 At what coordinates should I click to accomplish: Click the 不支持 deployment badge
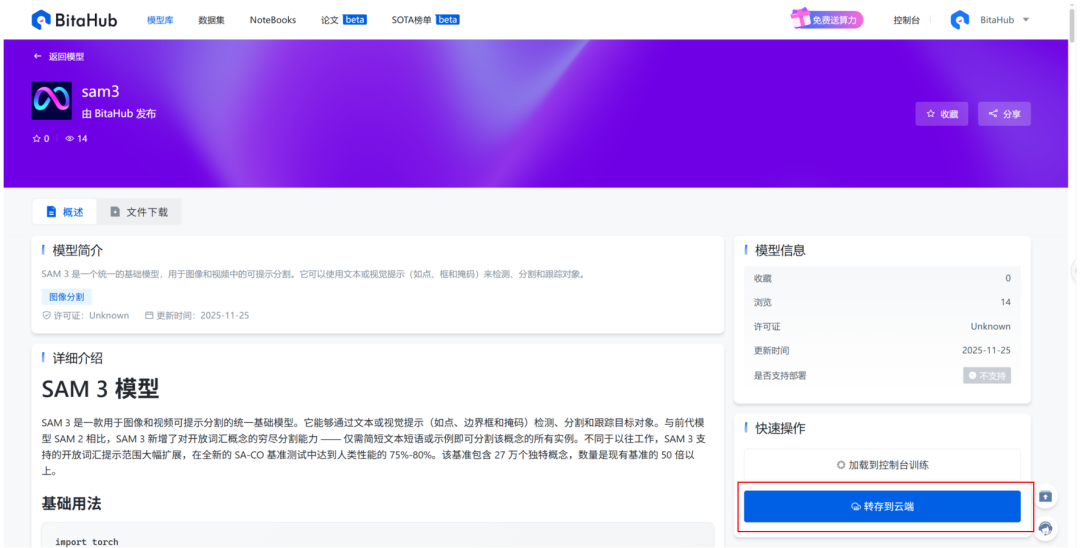coord(987,375)
